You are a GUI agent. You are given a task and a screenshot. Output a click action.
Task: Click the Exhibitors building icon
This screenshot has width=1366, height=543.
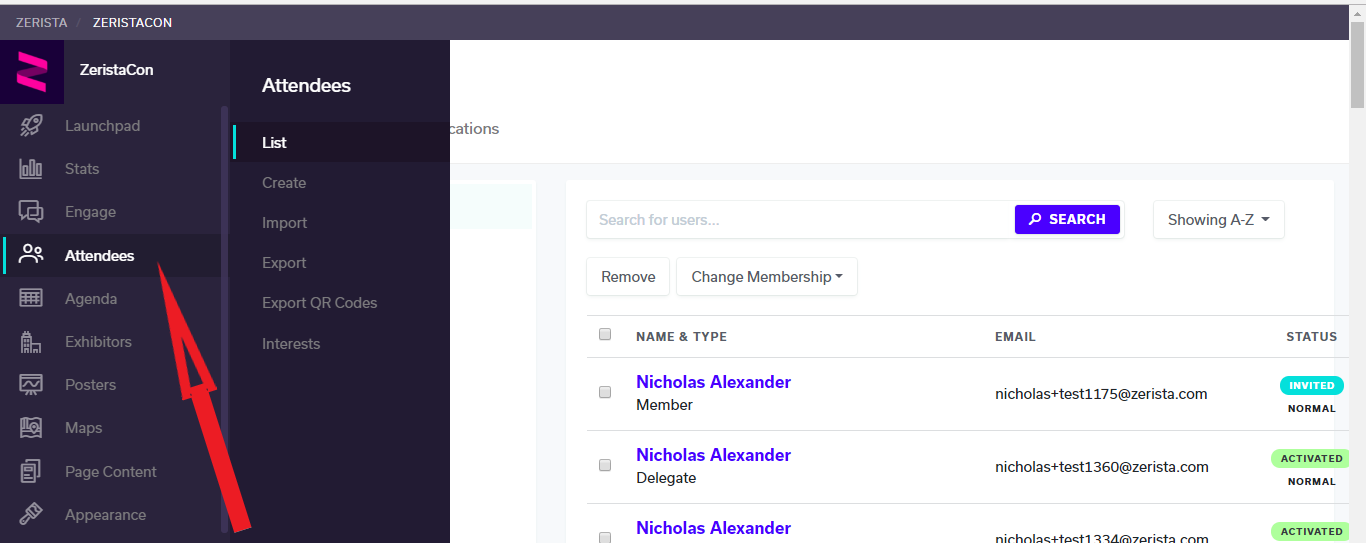(x=31, y=341)
